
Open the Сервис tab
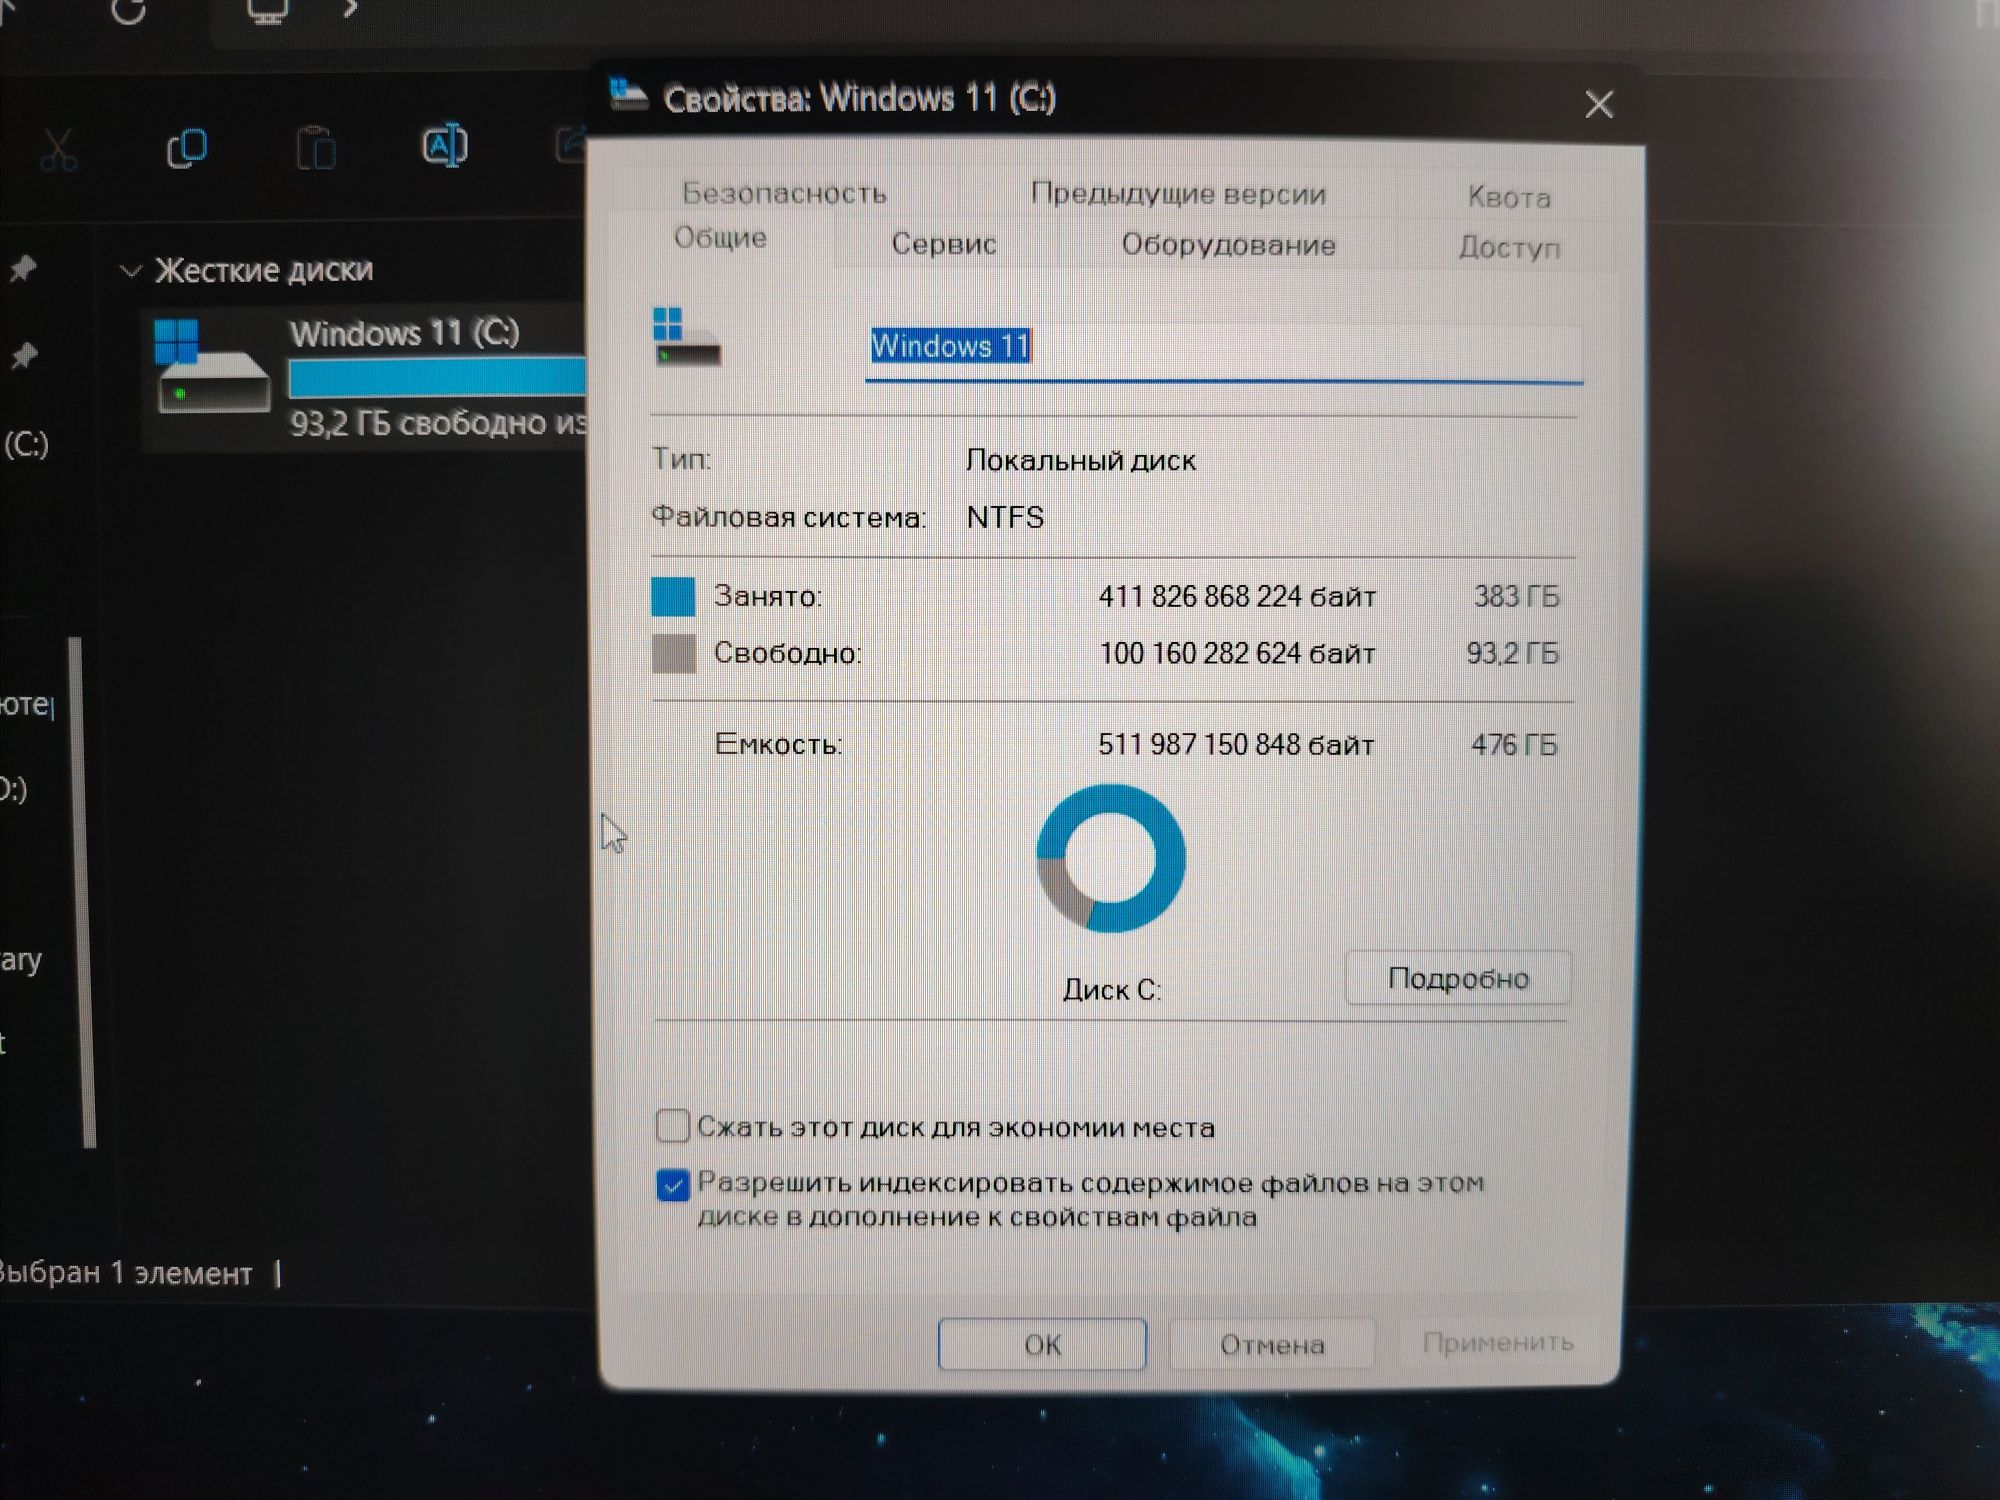click(944, 243)
